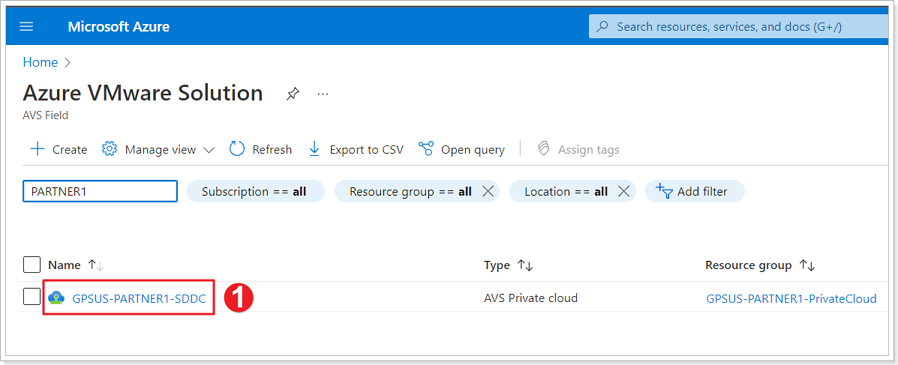This screenshot has height=365, width=898.
Task: Focus the Search resources, services, and docs box
Action: 739,27
